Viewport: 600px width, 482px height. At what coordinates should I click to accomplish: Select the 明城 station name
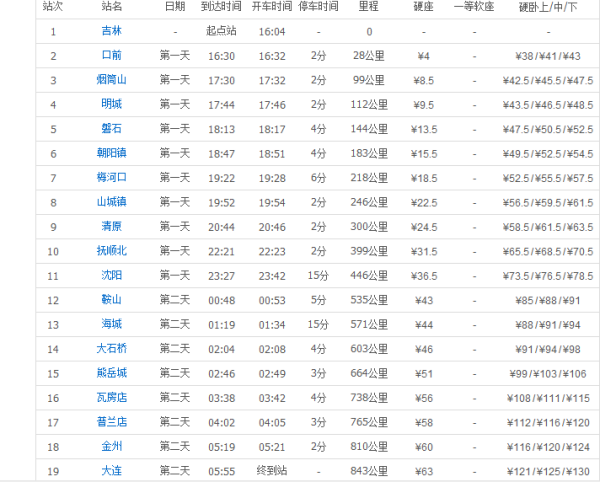tap(112, 104)
